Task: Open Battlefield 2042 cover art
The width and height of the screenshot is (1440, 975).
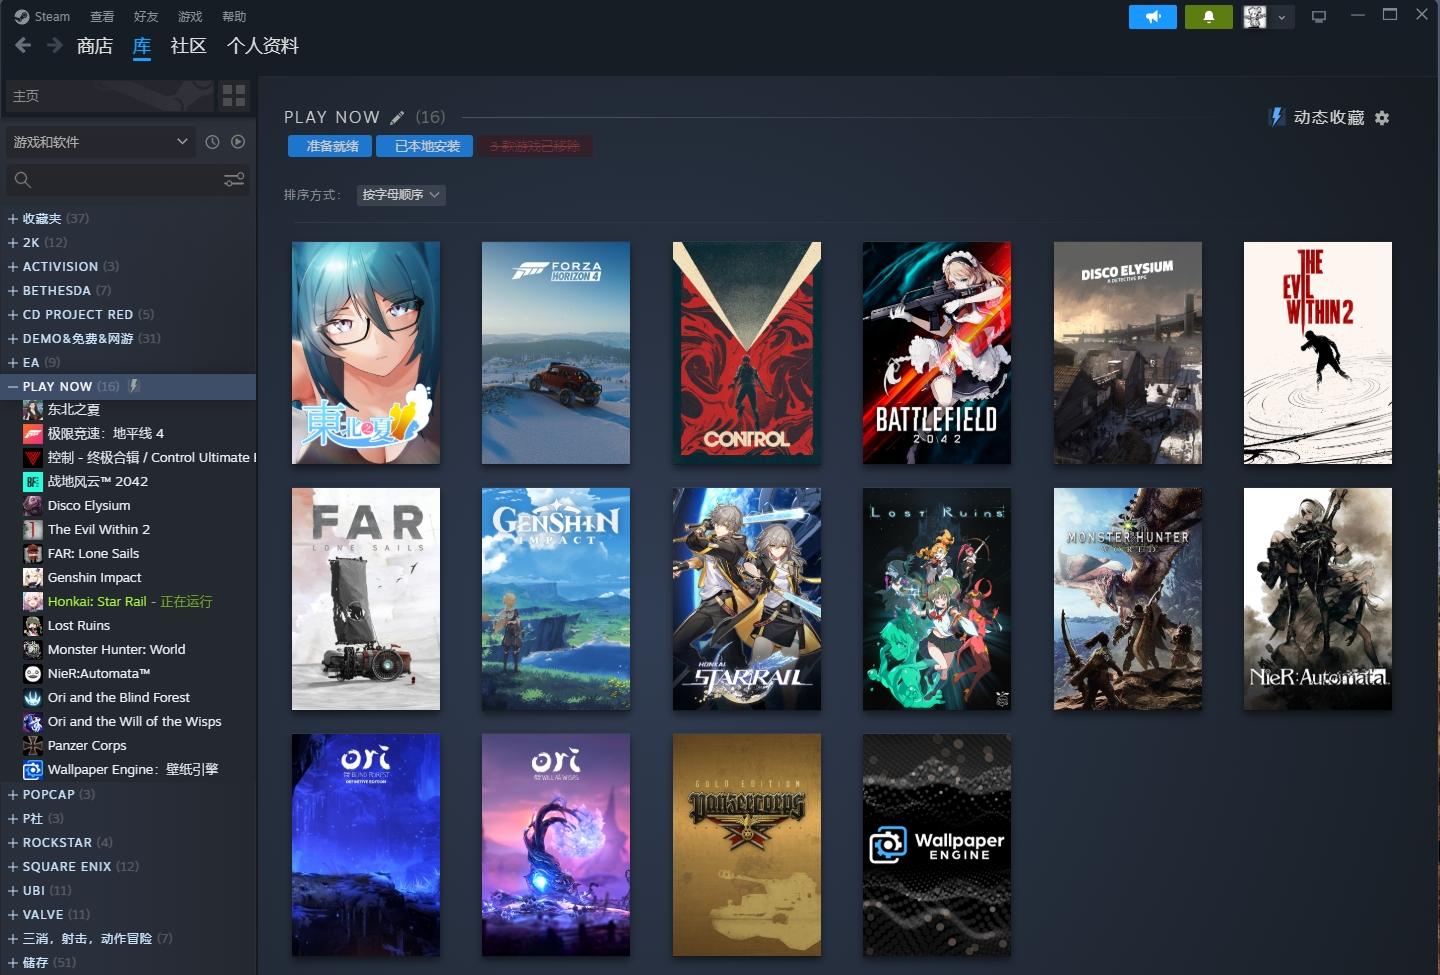Action: coord(937,353)
